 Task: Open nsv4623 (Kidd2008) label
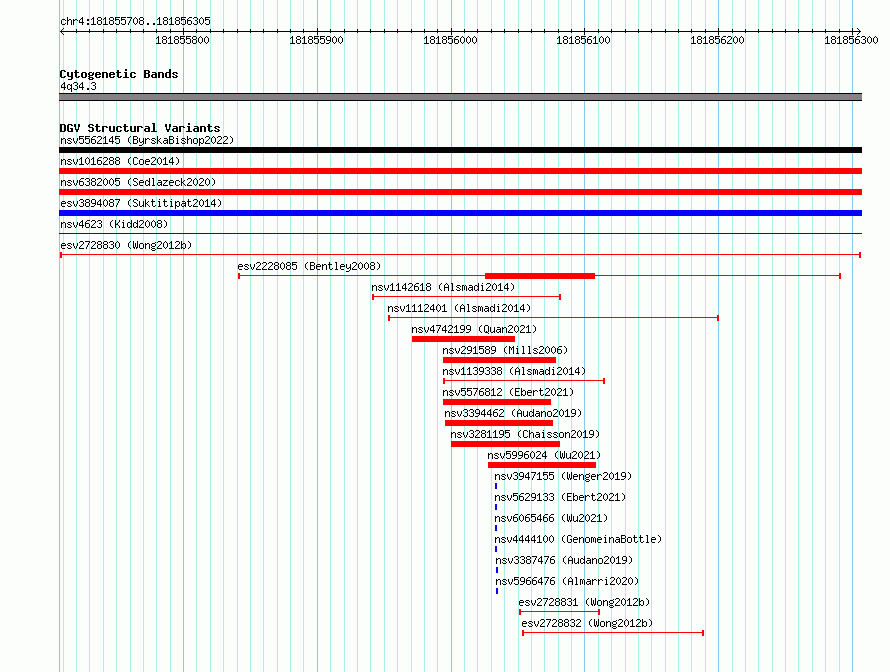tap(114, 224)
